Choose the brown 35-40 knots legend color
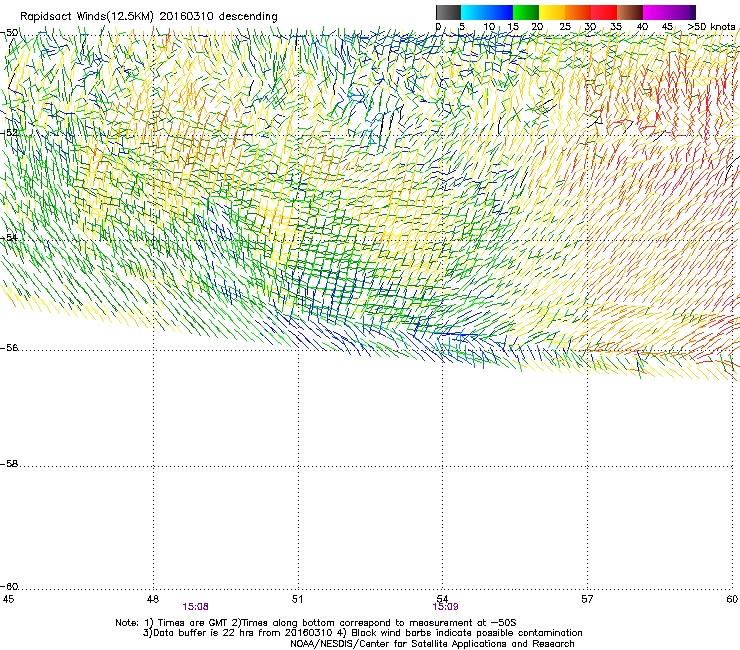Screen dimensions: 740x650 click(630, 12)
